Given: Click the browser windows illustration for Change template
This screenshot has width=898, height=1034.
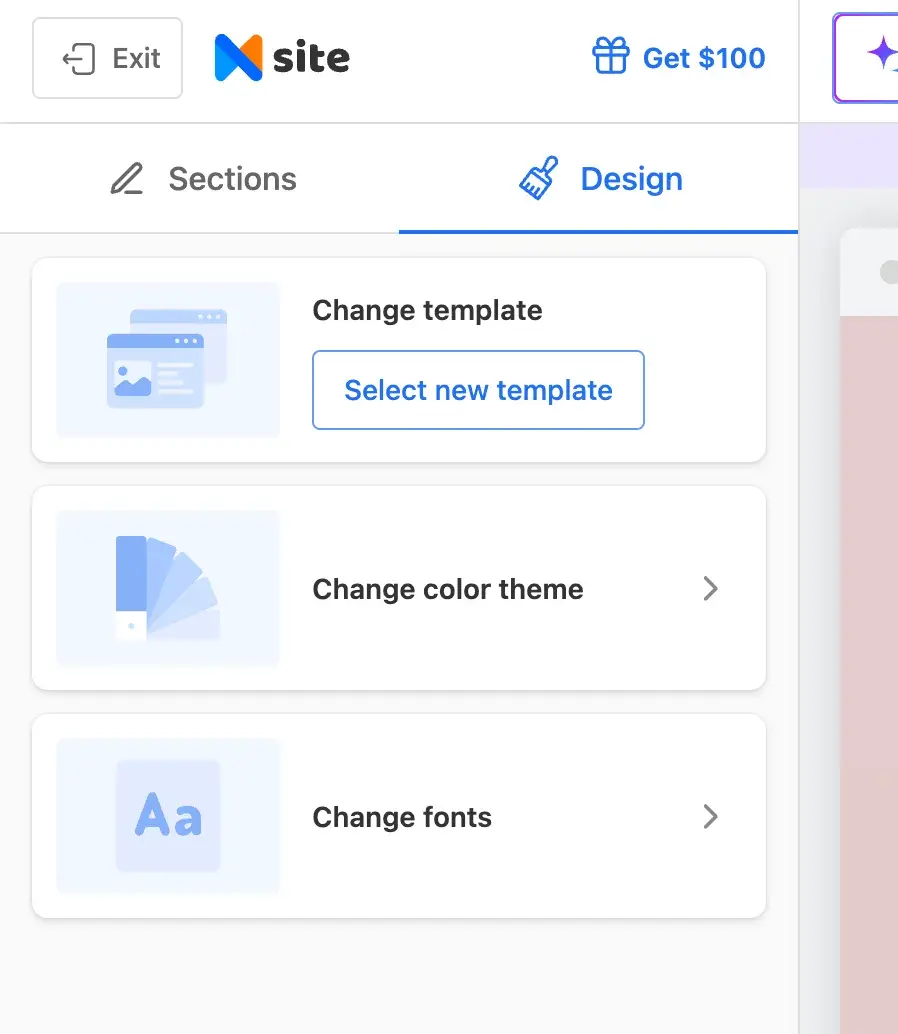Looking at the screenshot, I should pyautogui.click(x=167, y=359).
